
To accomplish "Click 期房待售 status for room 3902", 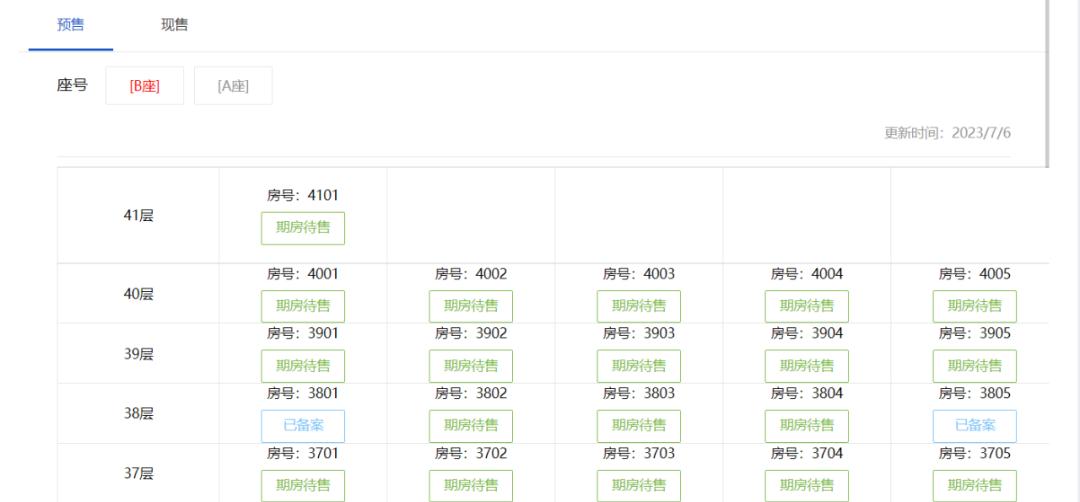I will 471,366.
